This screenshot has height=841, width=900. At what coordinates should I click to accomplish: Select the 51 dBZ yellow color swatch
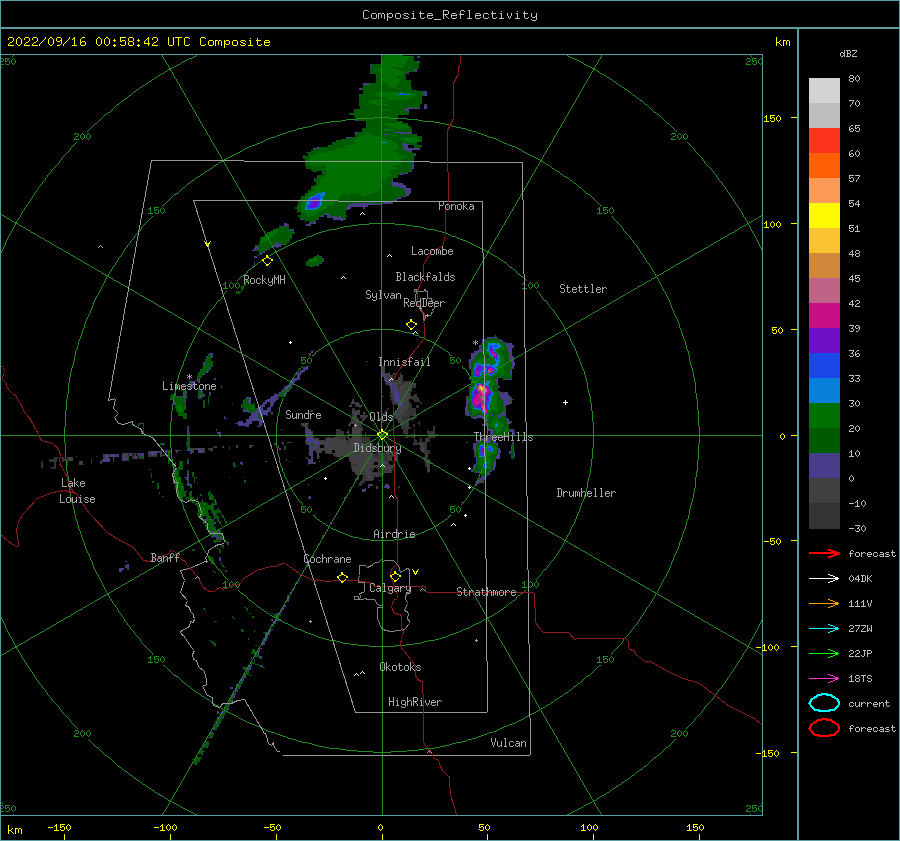click(824, 215)
